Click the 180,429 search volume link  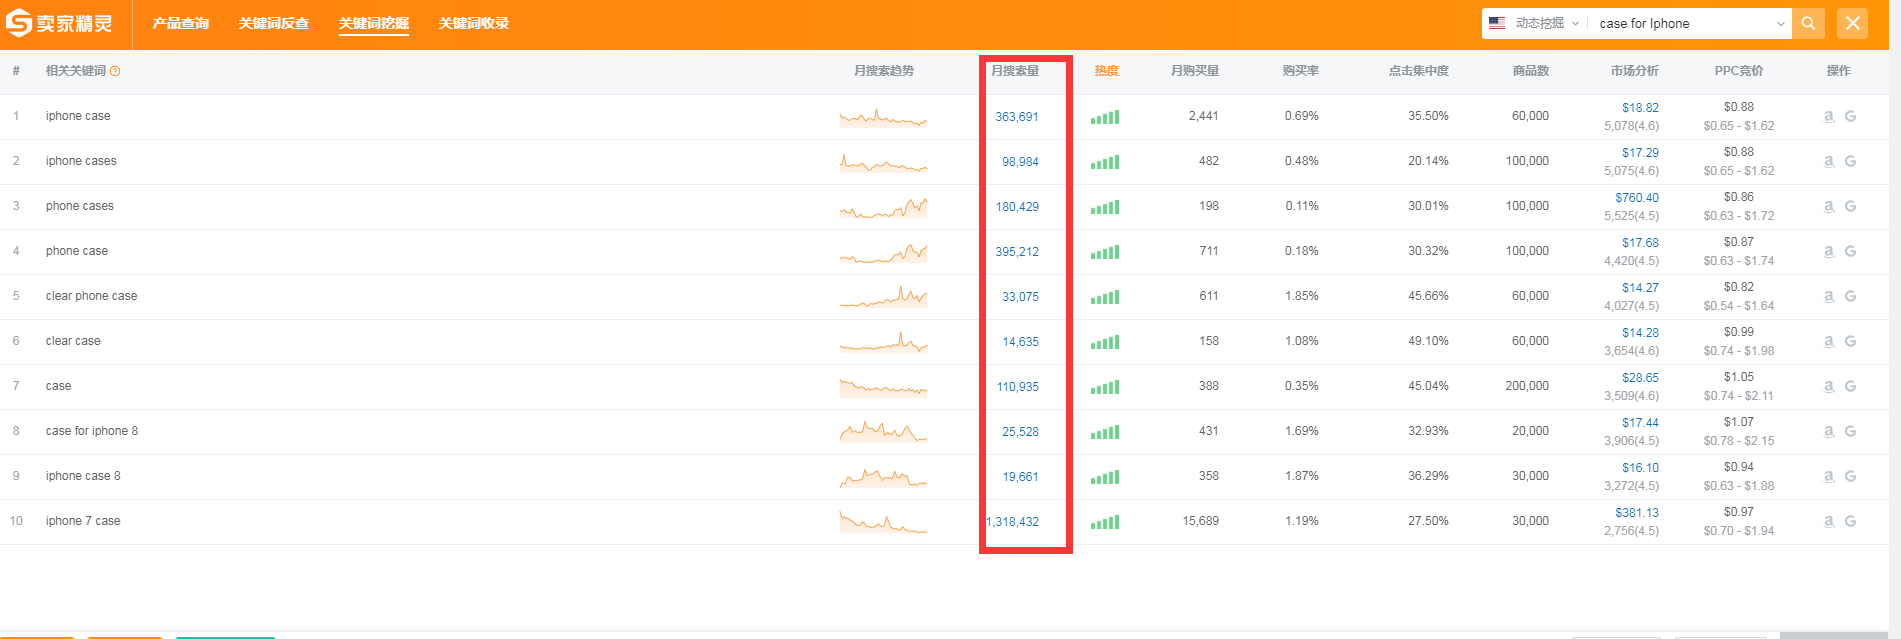pos(1017,207)
